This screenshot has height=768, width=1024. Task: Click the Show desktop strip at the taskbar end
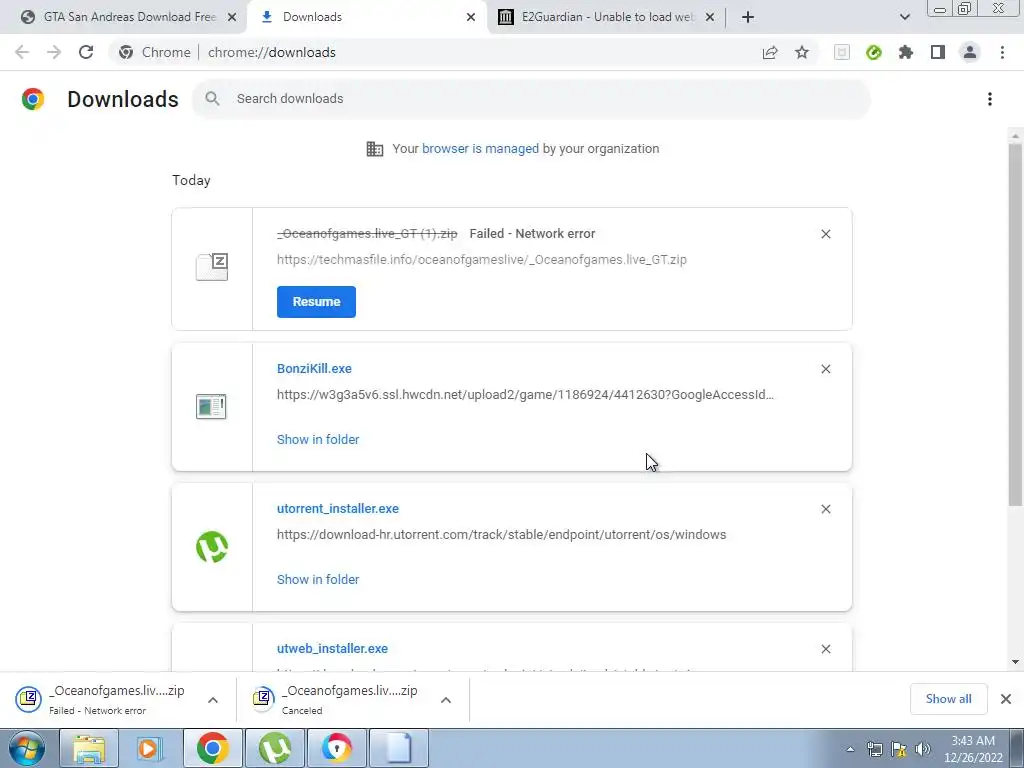coord(1017,748)
